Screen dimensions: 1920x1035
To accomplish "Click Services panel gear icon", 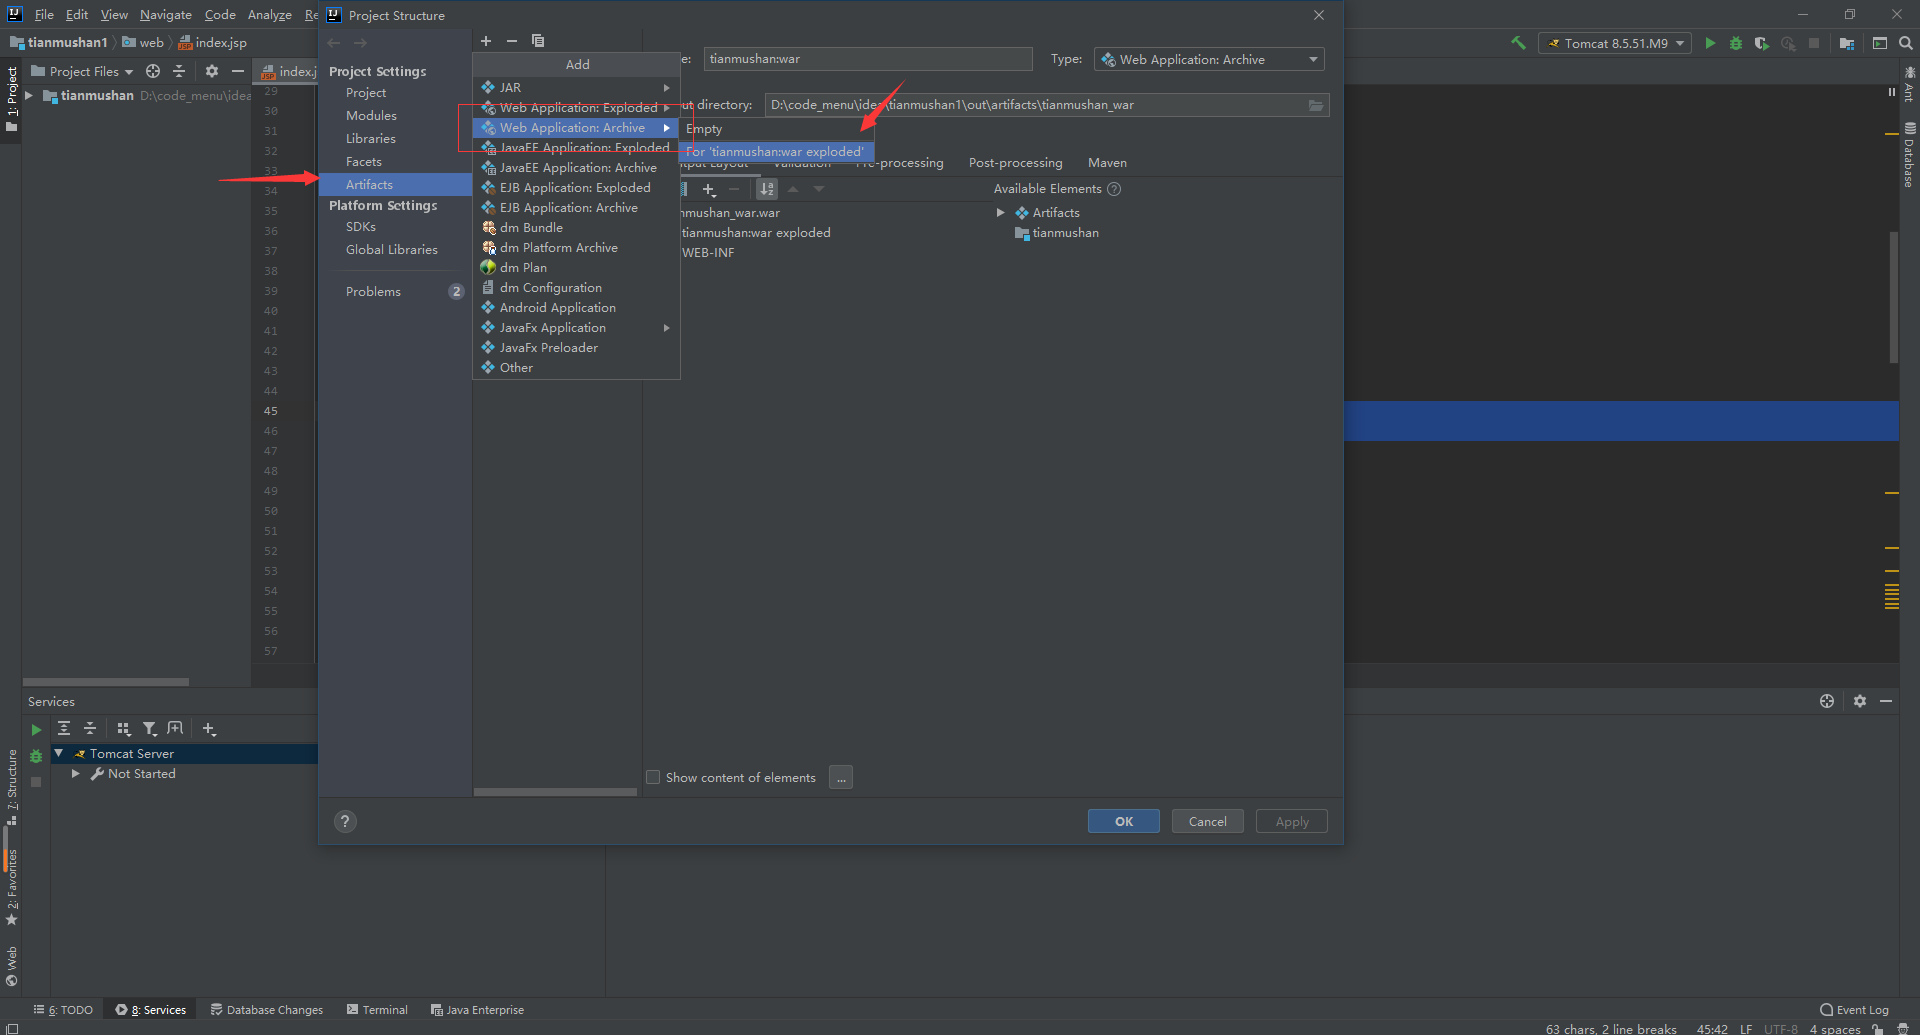I will [1860, 701].
